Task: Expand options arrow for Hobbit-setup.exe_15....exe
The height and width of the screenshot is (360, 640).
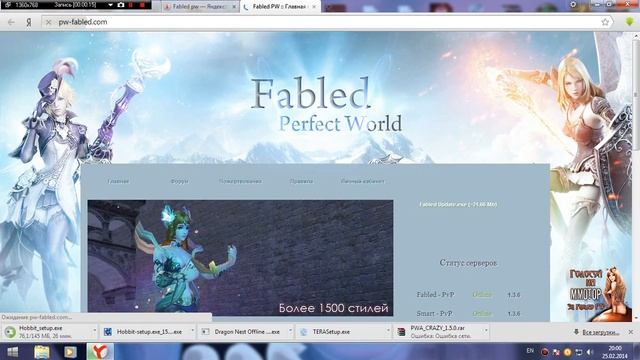Action: click(x=192, y=331)
